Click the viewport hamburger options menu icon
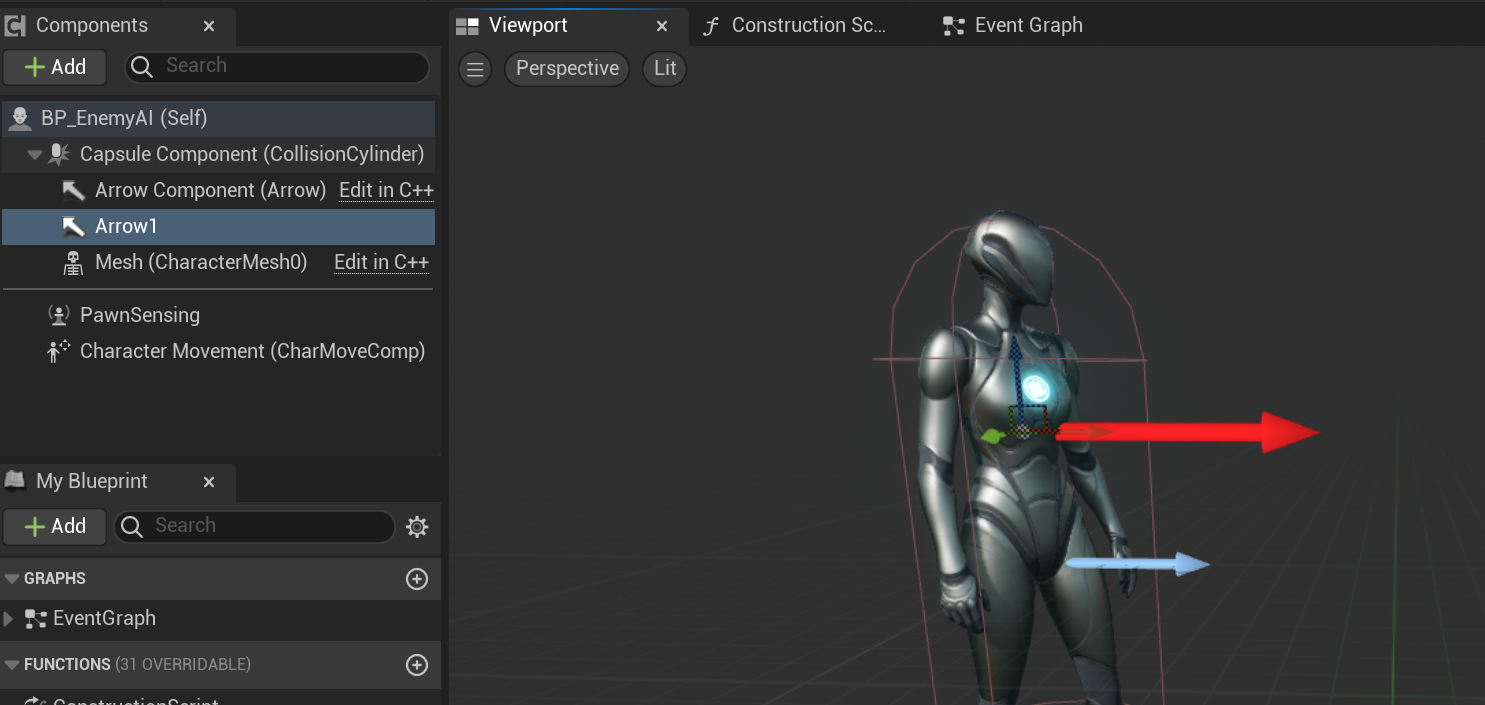1485x705 pixels. [475, 69]
